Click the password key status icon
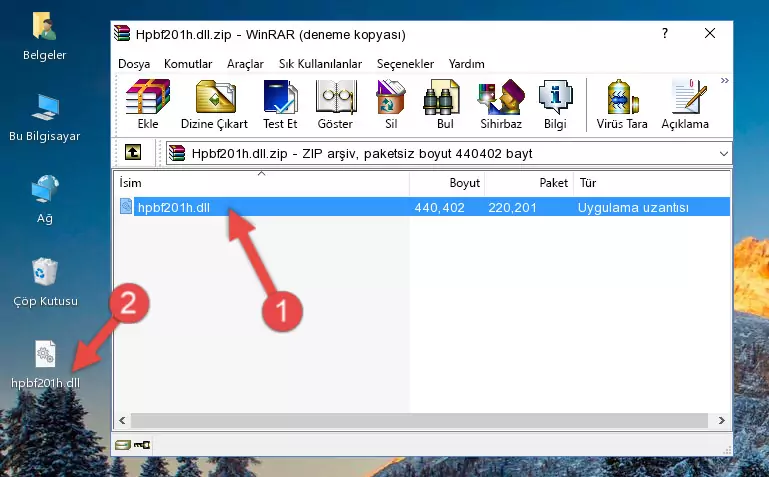Screen dimensions: 769x477 (x=142, y=445)
